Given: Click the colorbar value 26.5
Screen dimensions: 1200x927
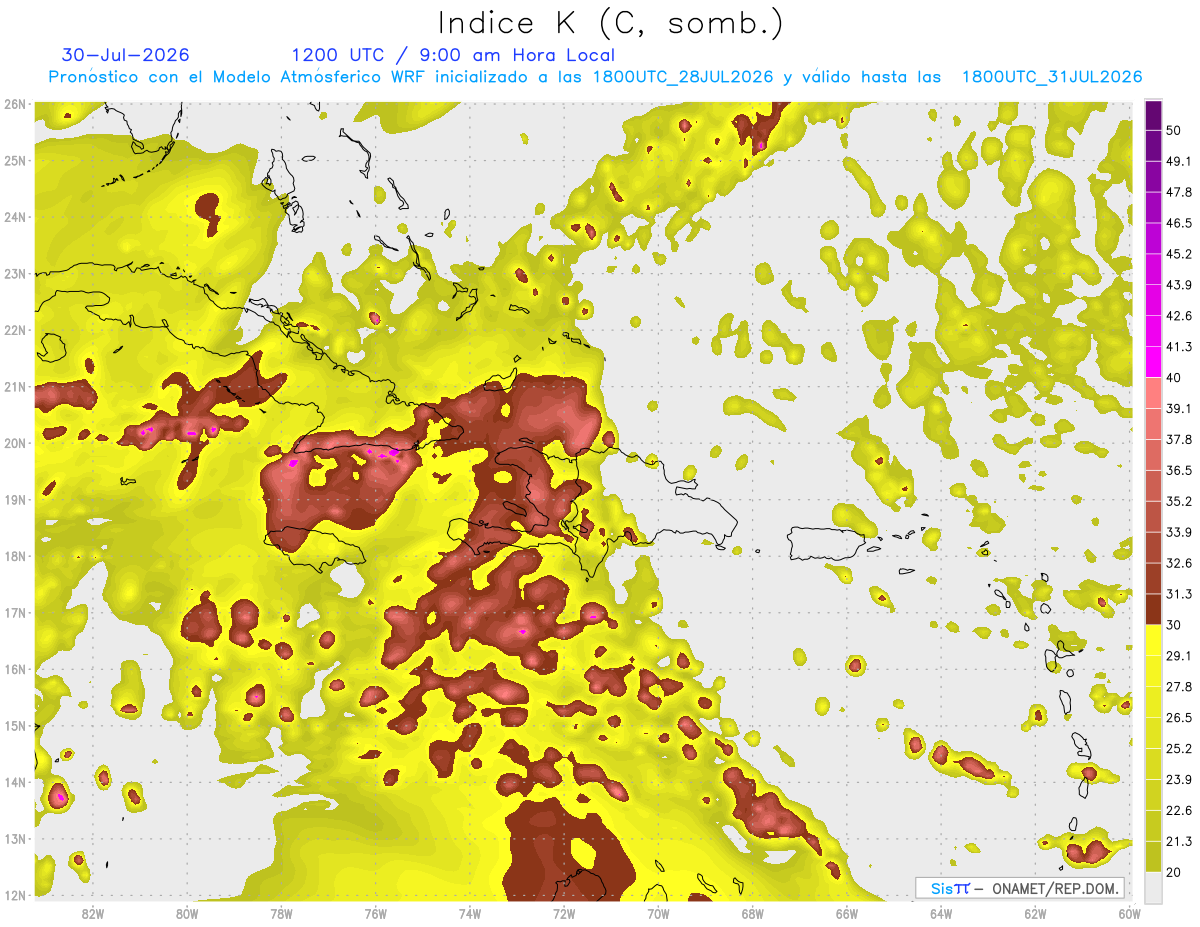Looking at the screenshot, I should [x=1179, y=717].
